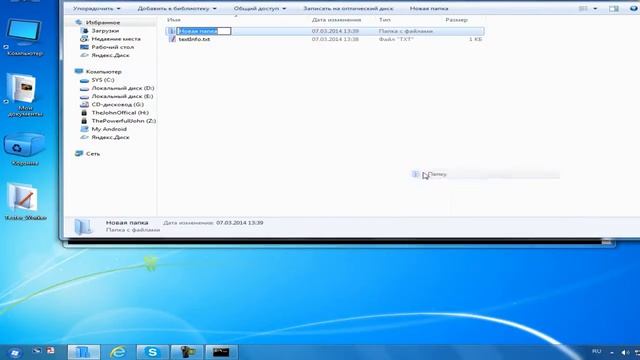Image resolution: width=640 pixels, height=360 pixels.
Task: Open TheJohnOffical (H:) drive
Action: click(120, 113)
